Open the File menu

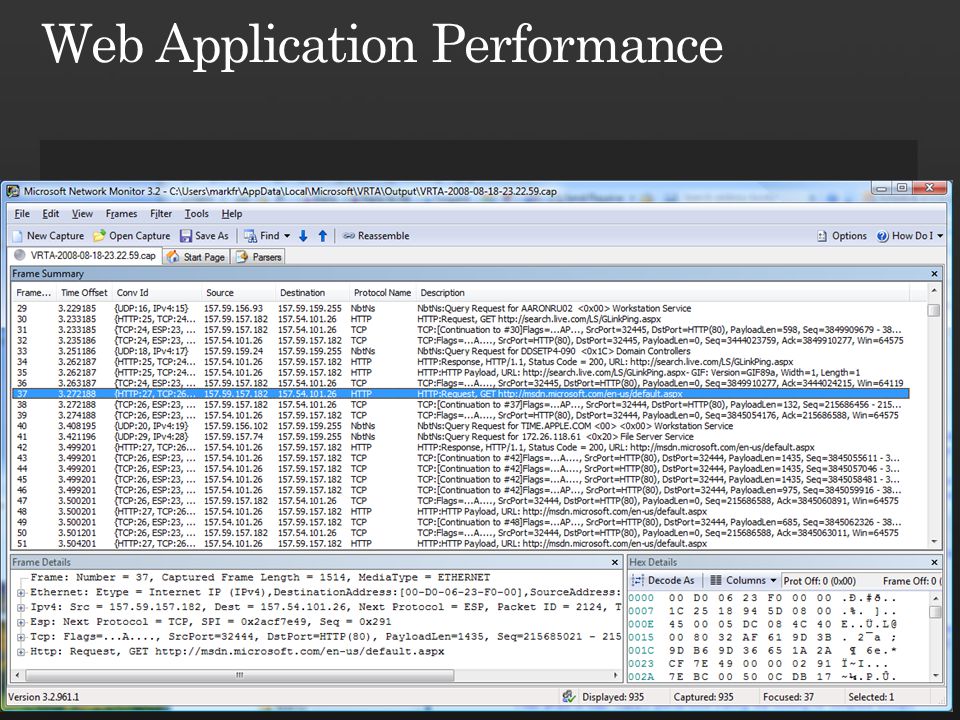click(22, 214)
